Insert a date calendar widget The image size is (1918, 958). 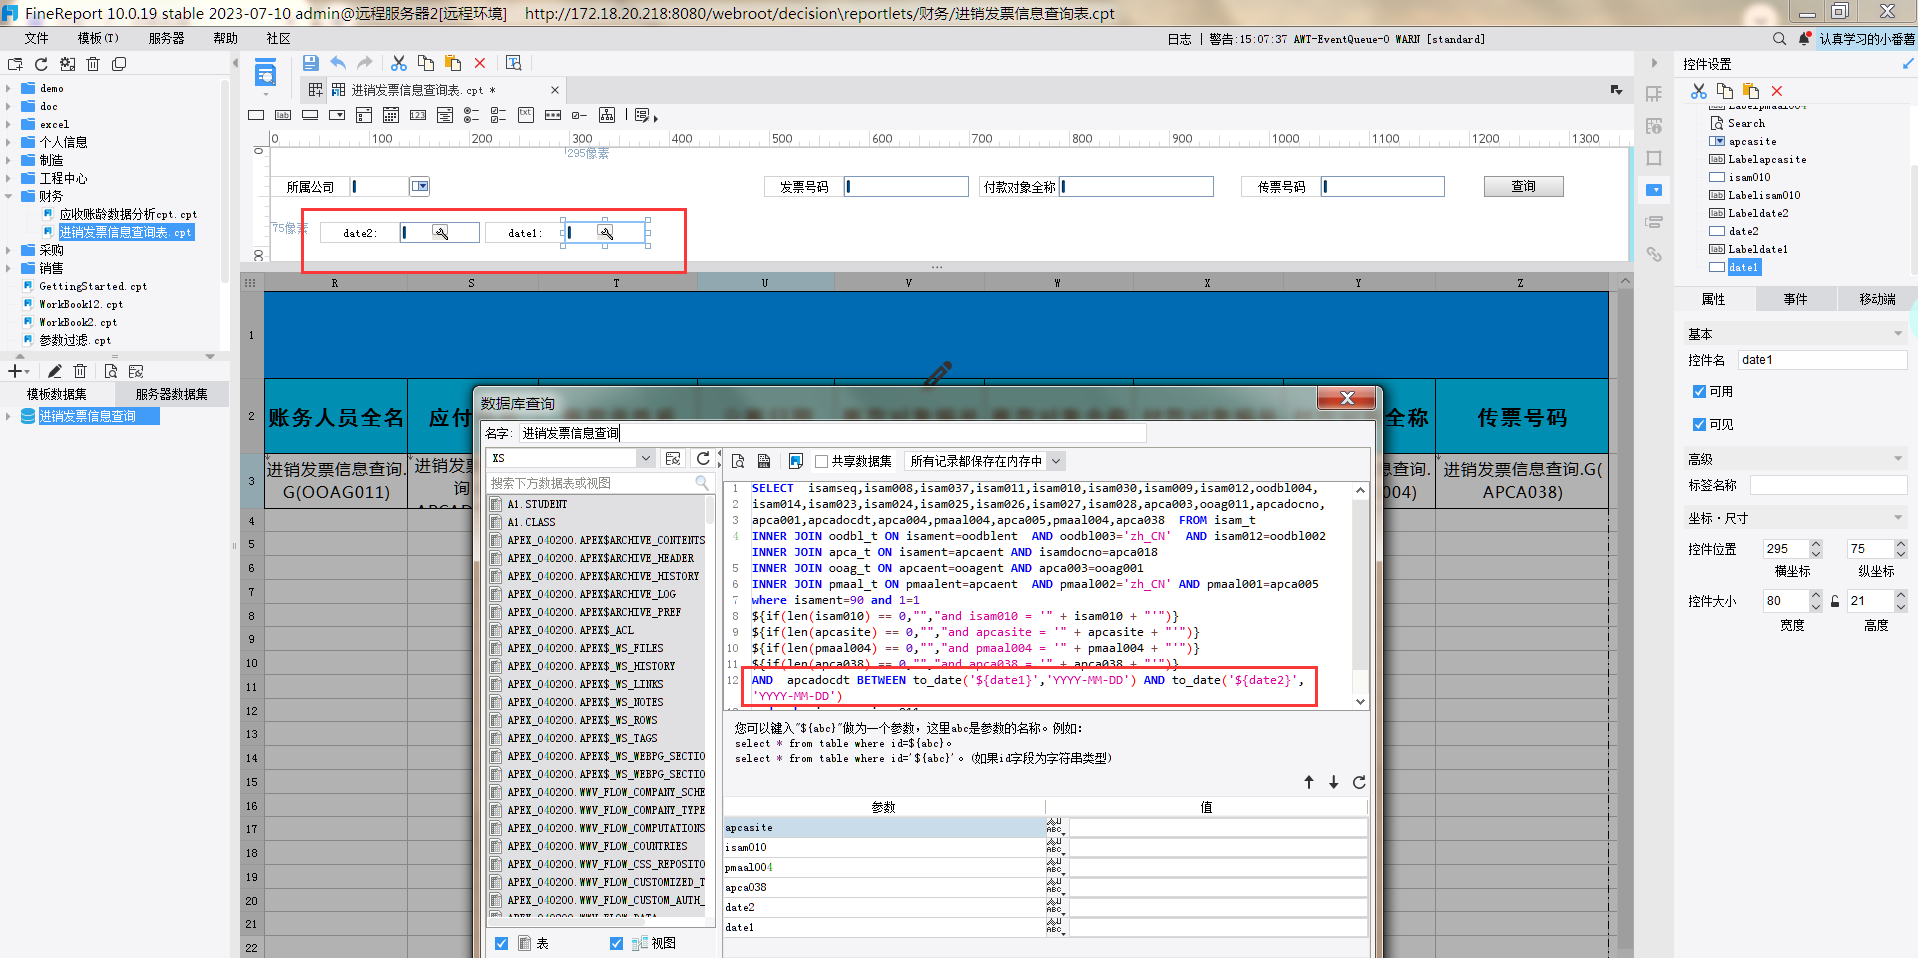pos(391,115)
